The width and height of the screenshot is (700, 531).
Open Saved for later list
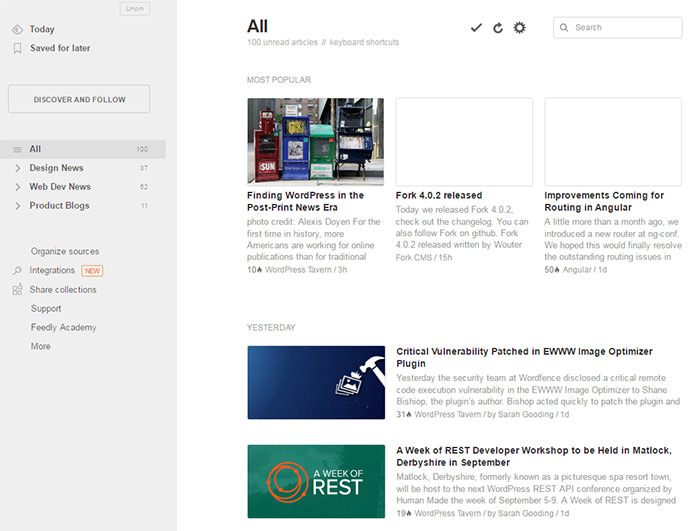click(60, 48)
